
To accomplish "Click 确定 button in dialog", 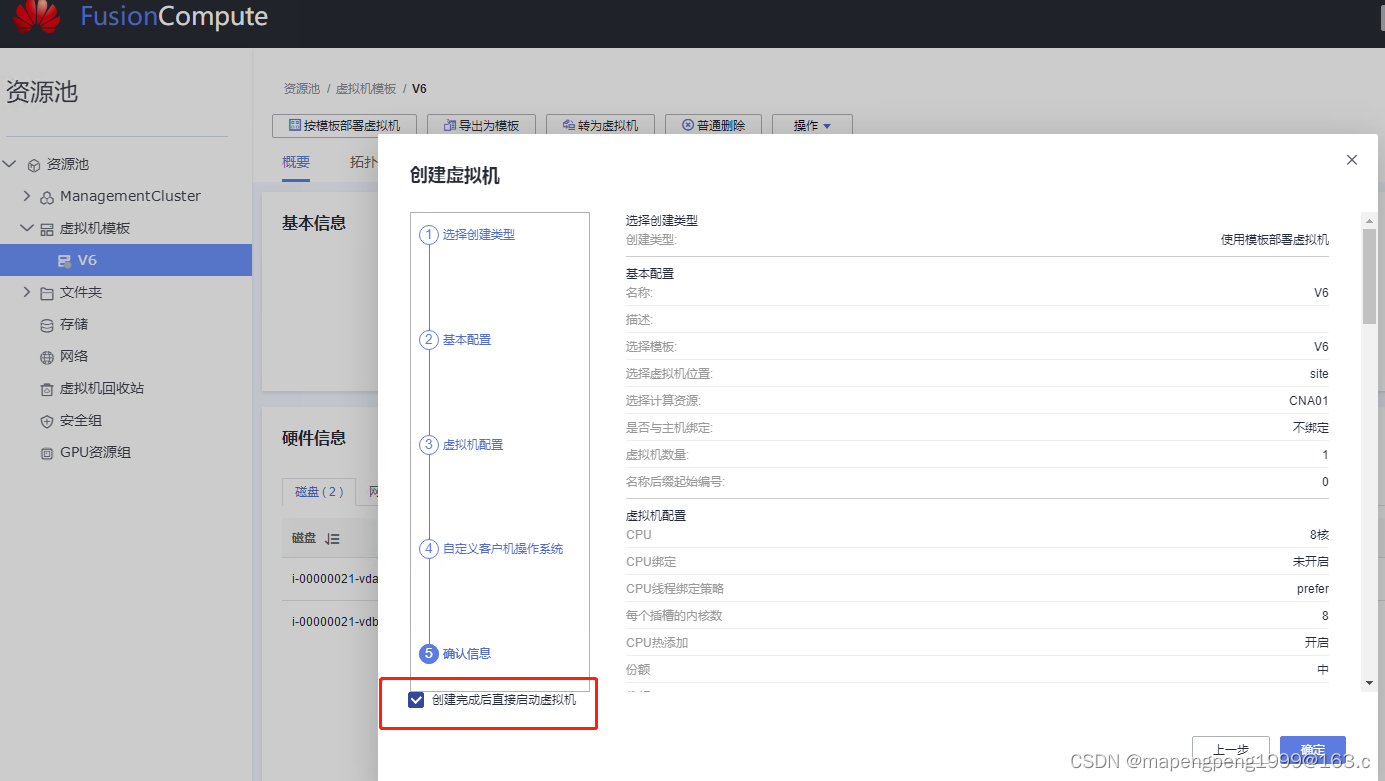I will (x=1313, y=750).
